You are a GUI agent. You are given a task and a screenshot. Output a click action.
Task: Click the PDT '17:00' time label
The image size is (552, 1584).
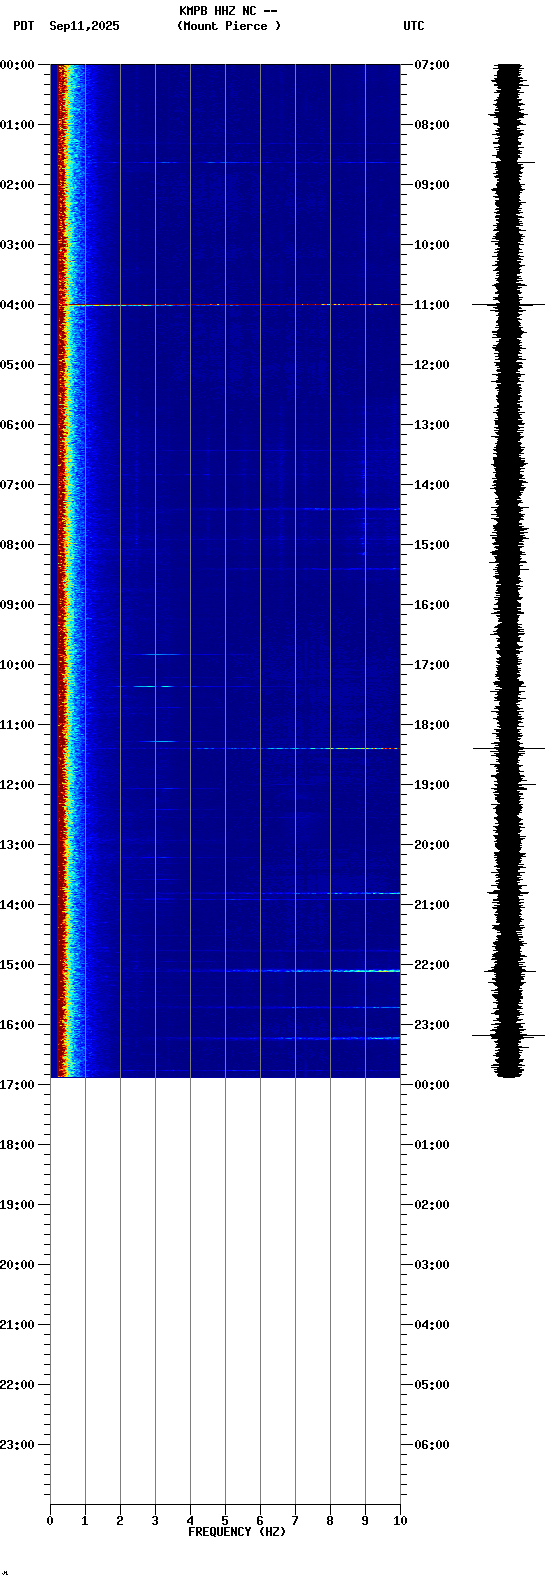(17, 1084)
